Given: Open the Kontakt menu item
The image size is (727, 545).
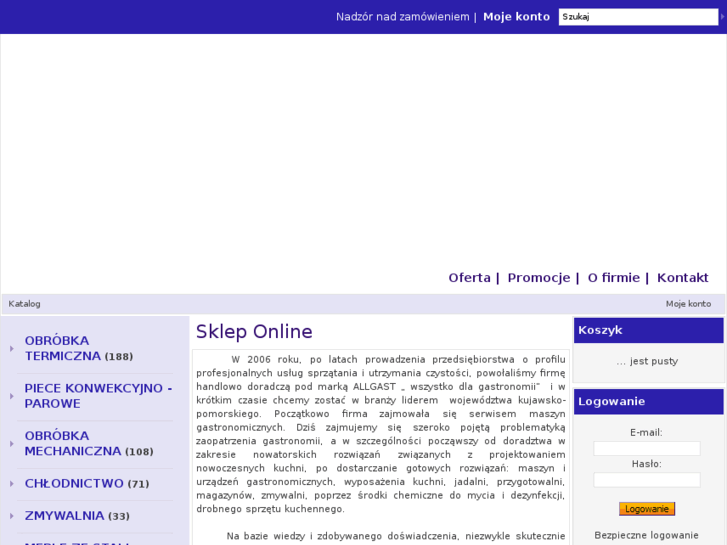Looking at the screenshot, I should coord(682,277).
